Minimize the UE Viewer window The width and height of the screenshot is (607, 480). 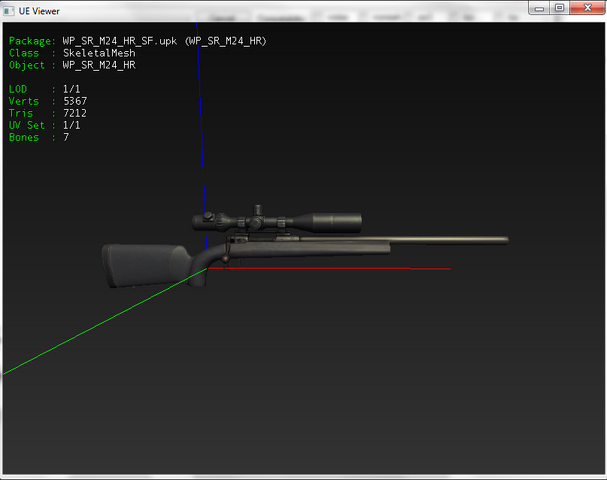click(539, 8)
